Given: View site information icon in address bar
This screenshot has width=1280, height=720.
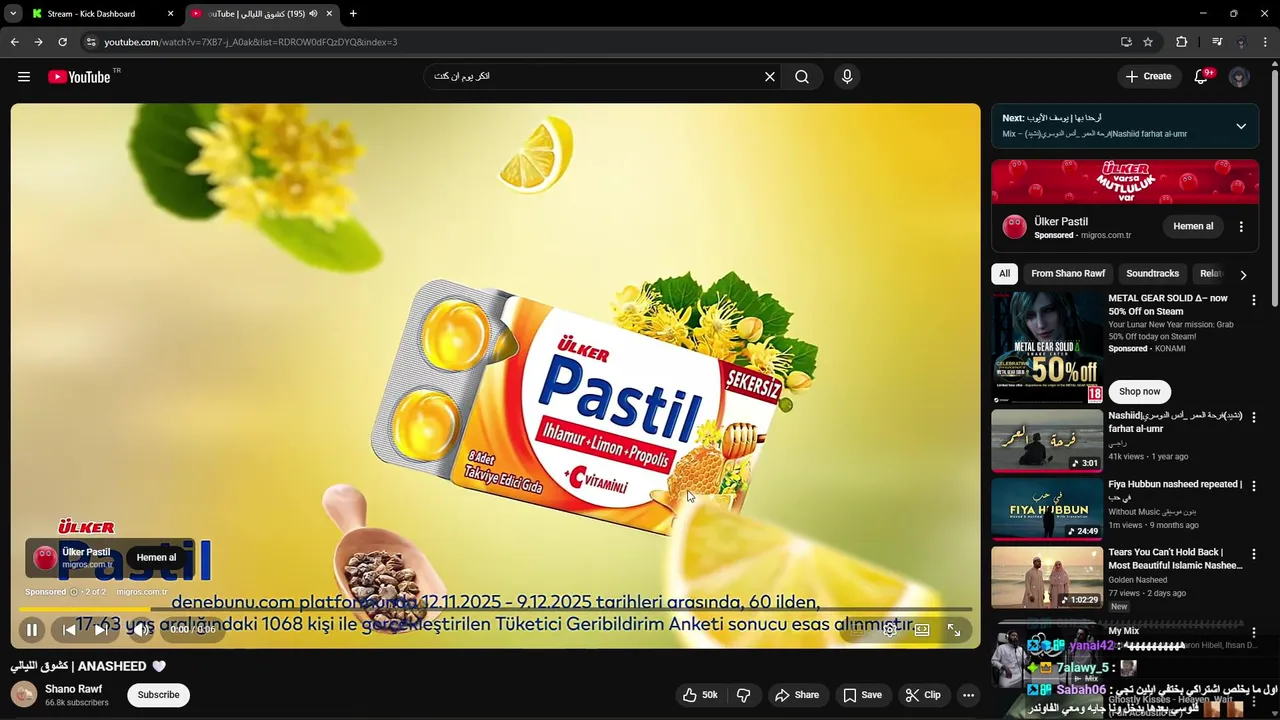Looking at the screenshot, I should click(x=91, y=42).
